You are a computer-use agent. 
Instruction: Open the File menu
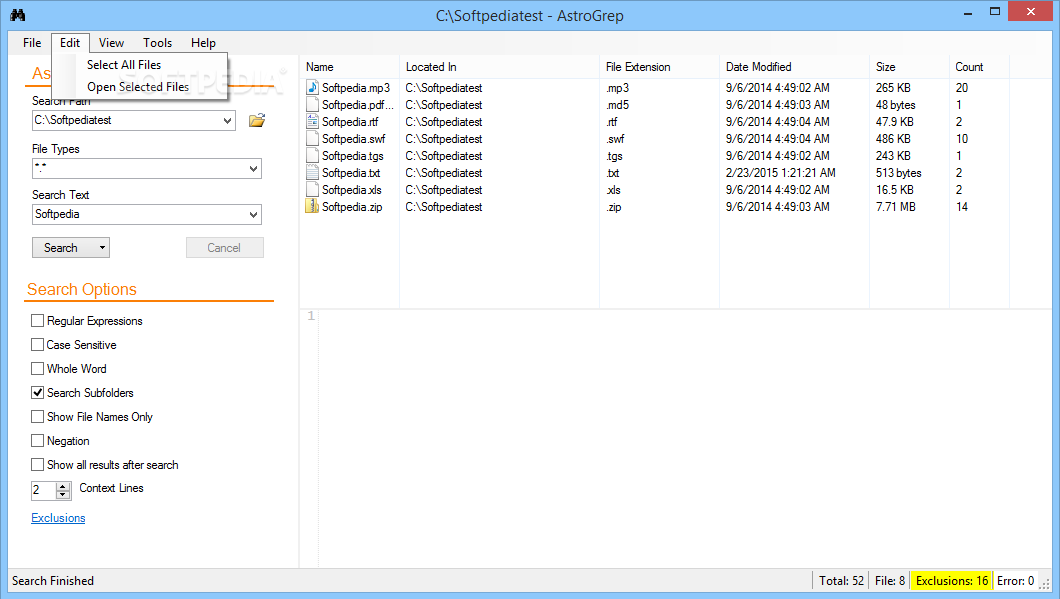pyautogui.click(x=32, y=43)
